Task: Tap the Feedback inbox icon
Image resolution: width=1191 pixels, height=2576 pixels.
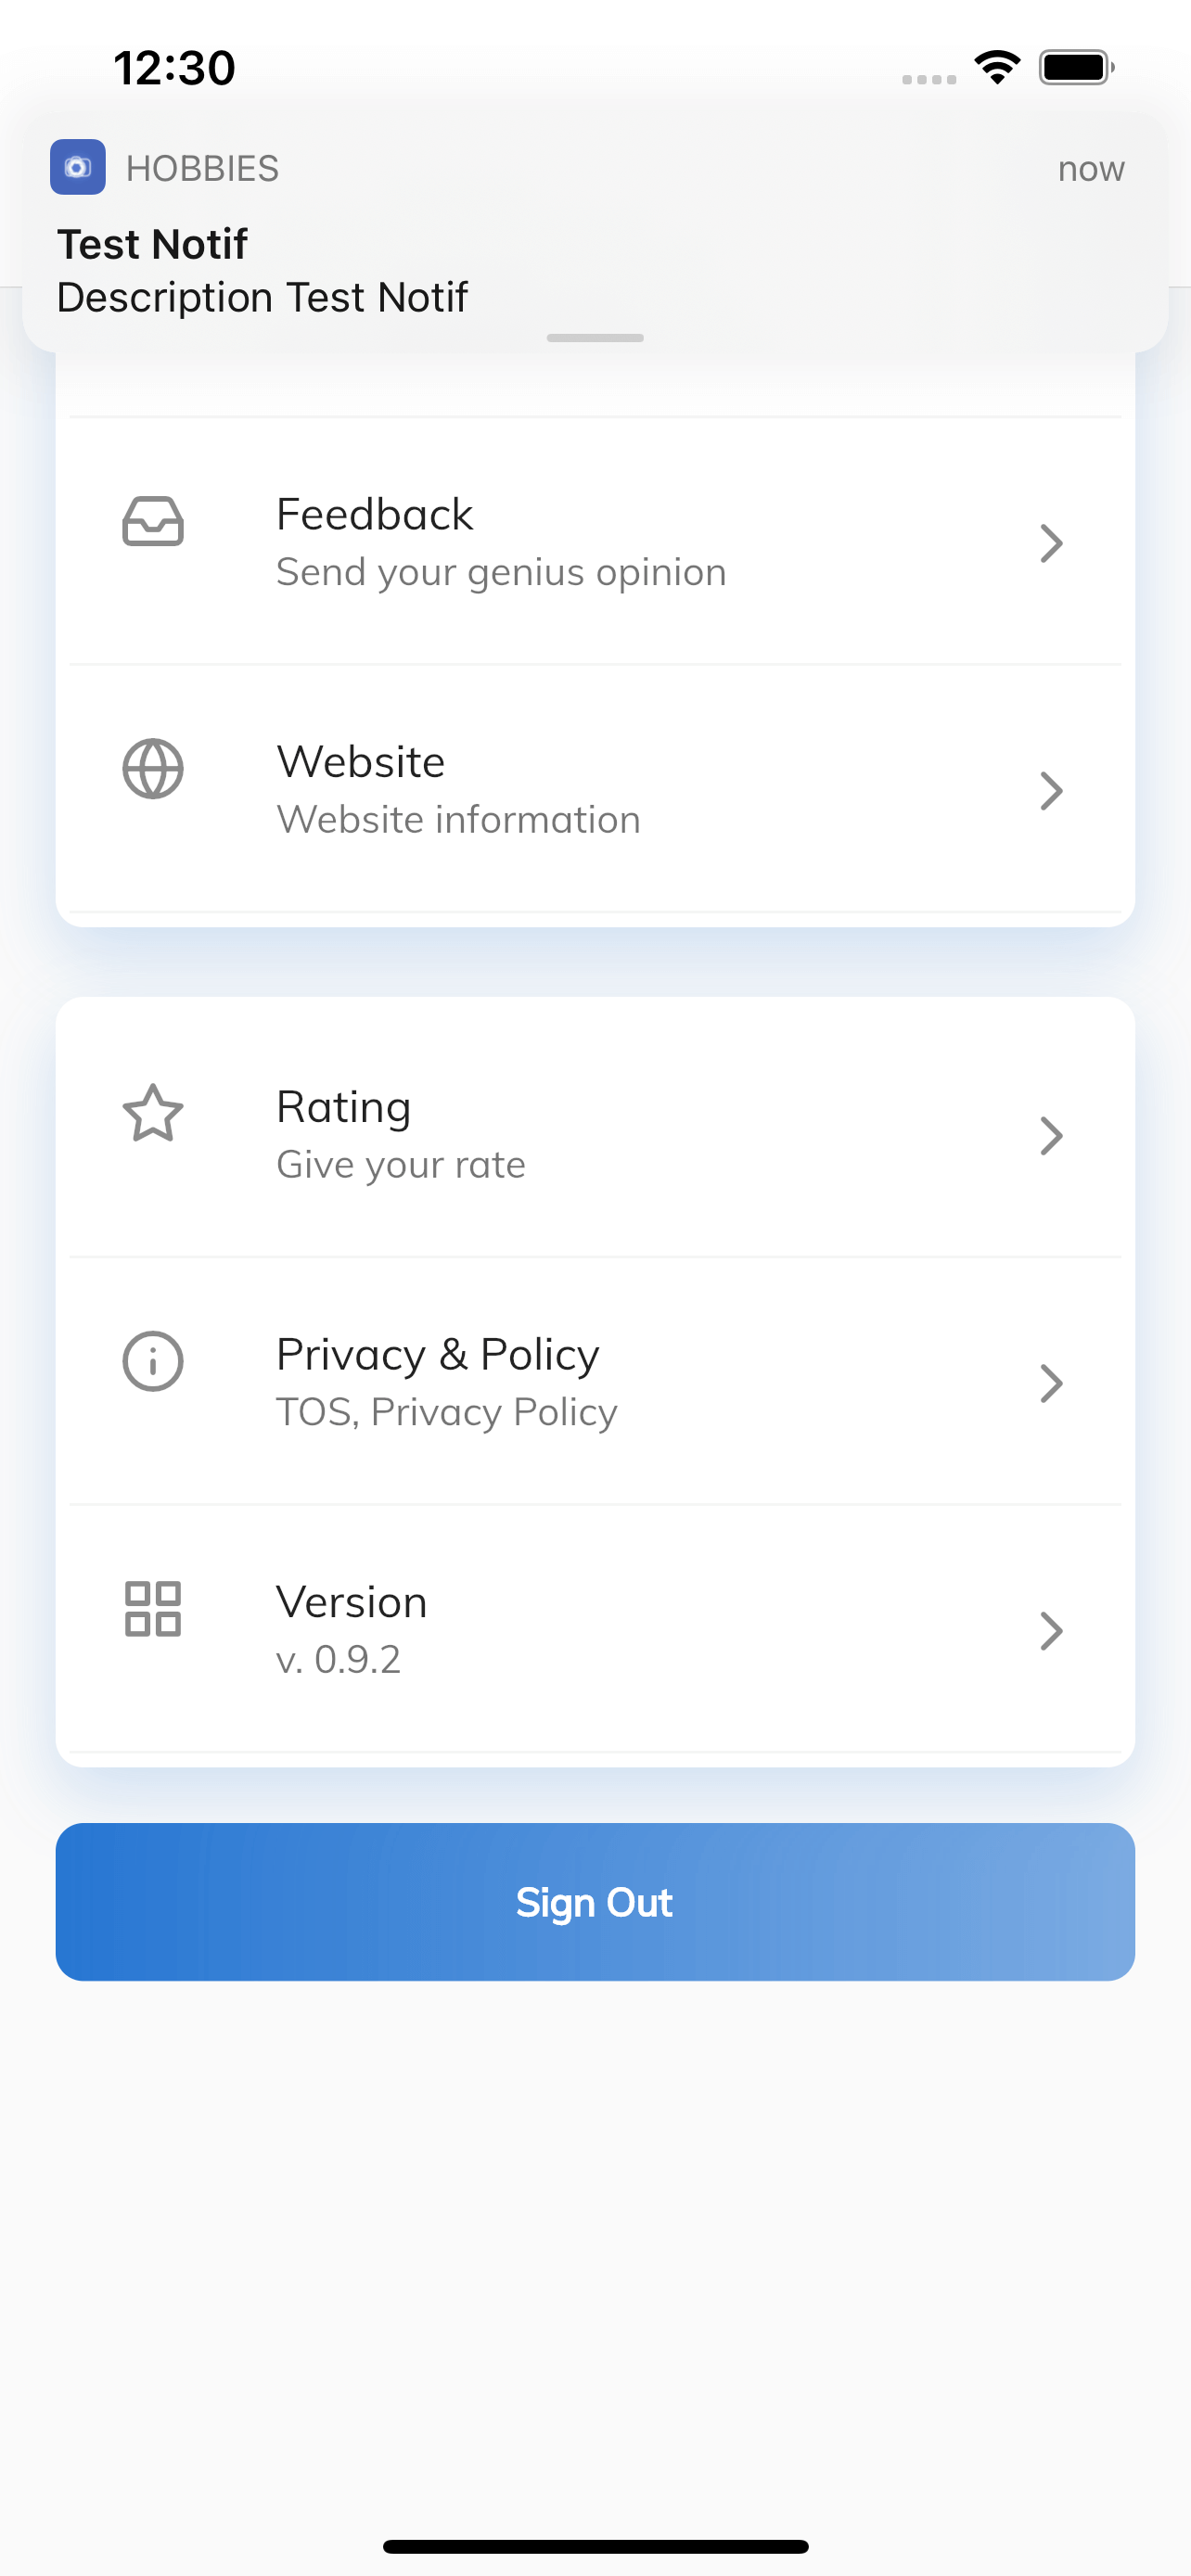Action: (x=153, y=521)
